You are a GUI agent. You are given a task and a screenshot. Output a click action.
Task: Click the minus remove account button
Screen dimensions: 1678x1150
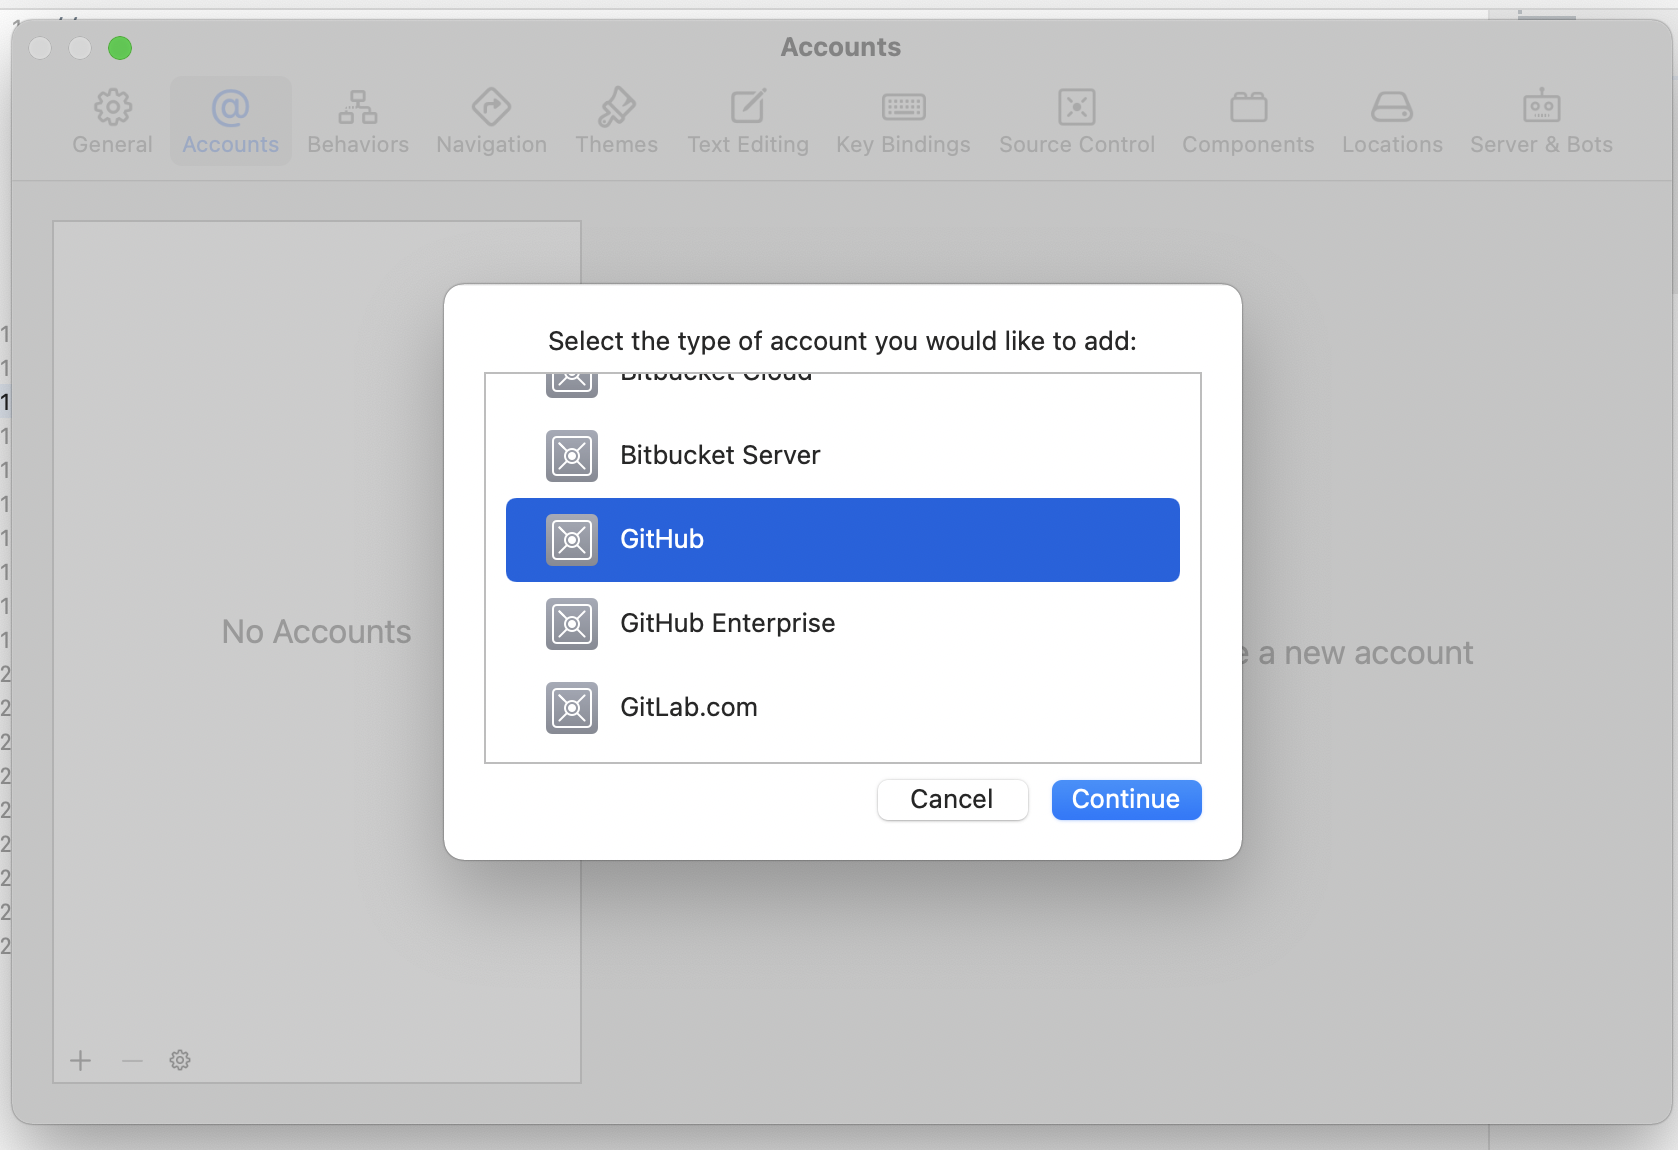[132, 1060]
